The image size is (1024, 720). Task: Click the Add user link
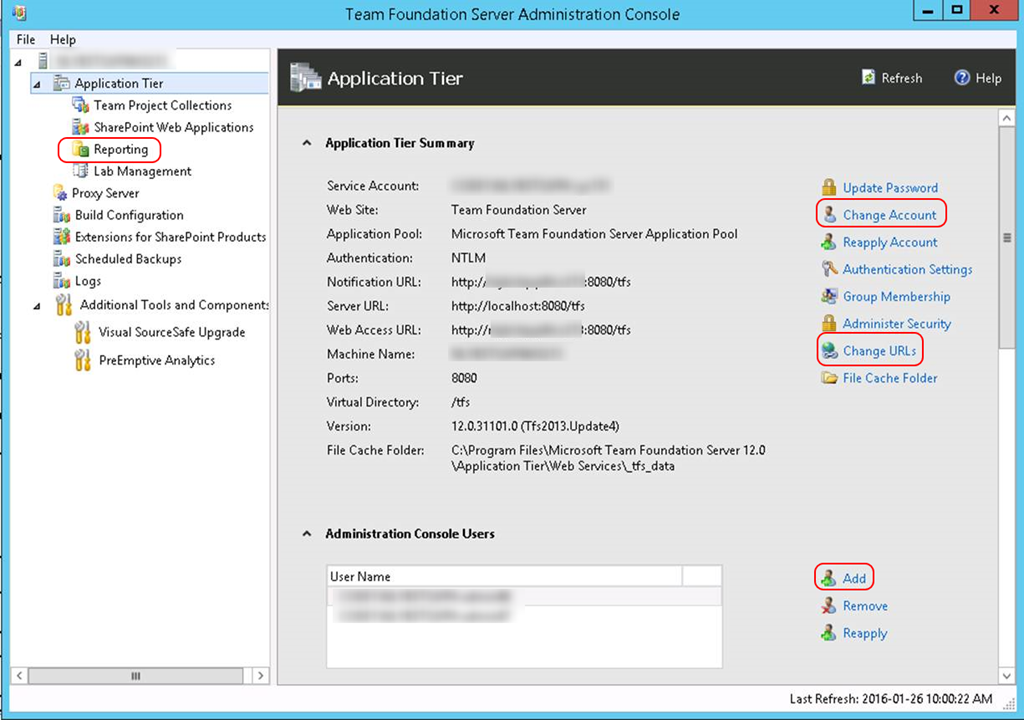[854, 578]
